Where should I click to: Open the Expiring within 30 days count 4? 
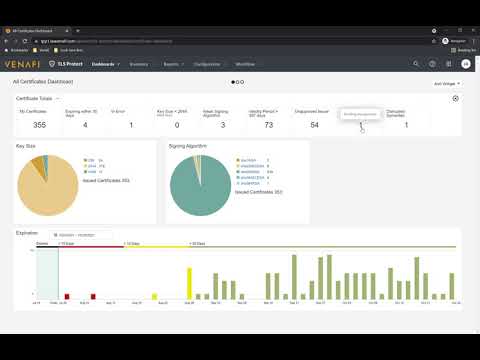click(85, 125)
